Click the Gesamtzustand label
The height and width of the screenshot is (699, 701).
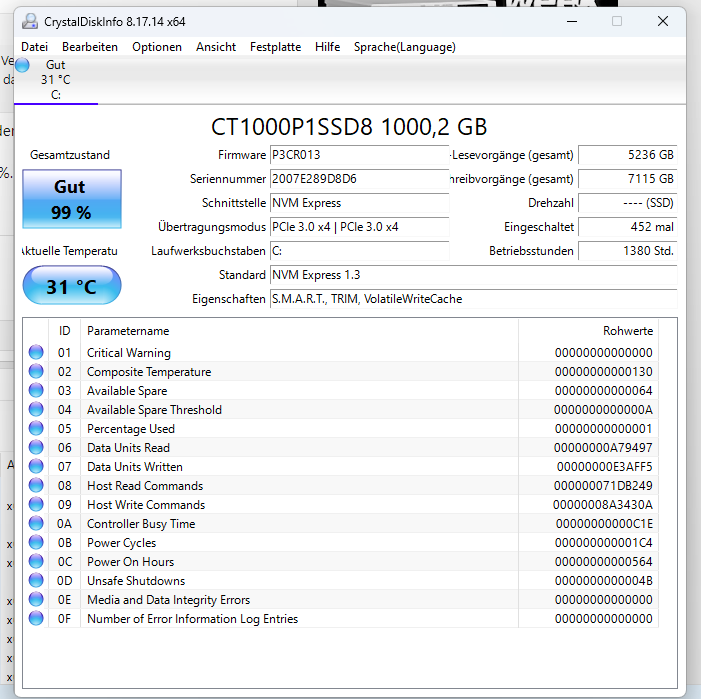70,155
